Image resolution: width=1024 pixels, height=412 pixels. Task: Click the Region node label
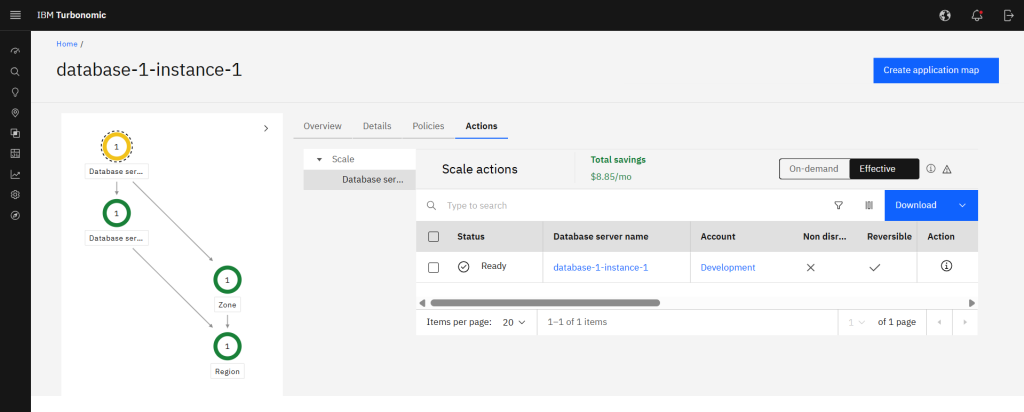tap(227, 372)
